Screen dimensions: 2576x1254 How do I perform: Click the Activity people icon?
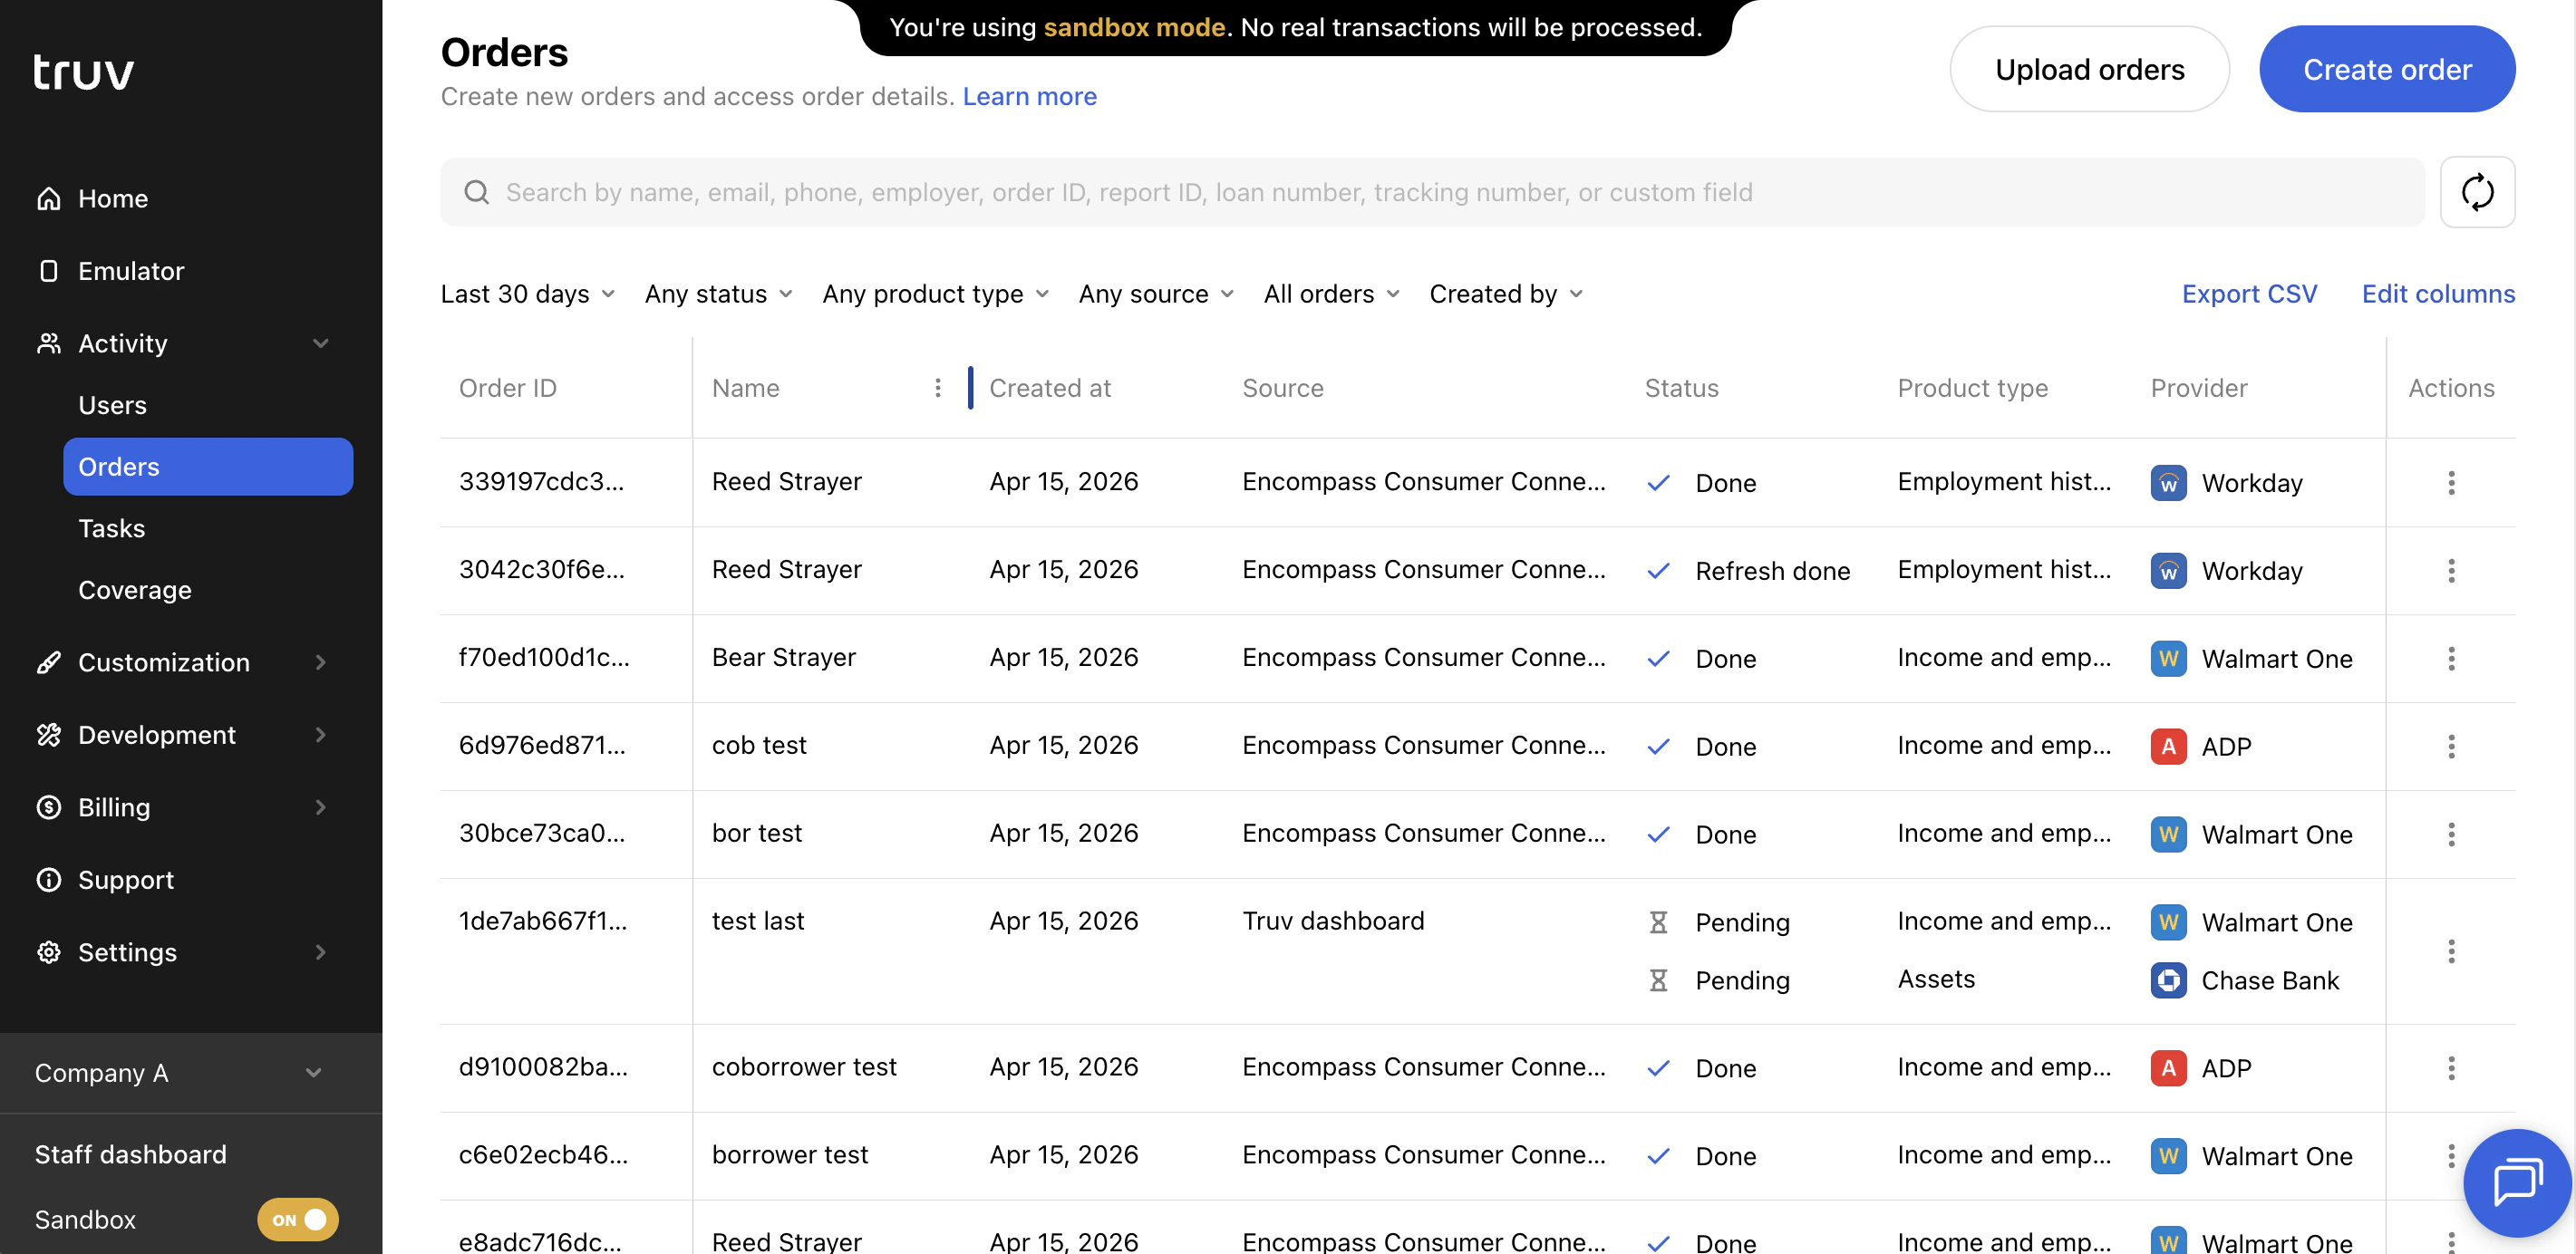click(x=48, y=343)
